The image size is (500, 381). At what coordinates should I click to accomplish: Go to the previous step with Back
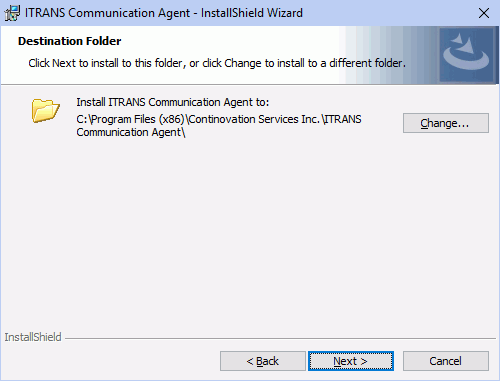coord(263,361)
